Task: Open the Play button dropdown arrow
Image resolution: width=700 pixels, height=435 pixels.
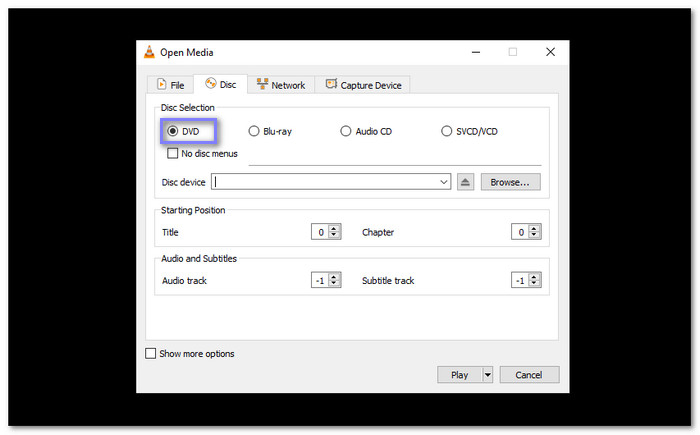Action: pos(488,375)
